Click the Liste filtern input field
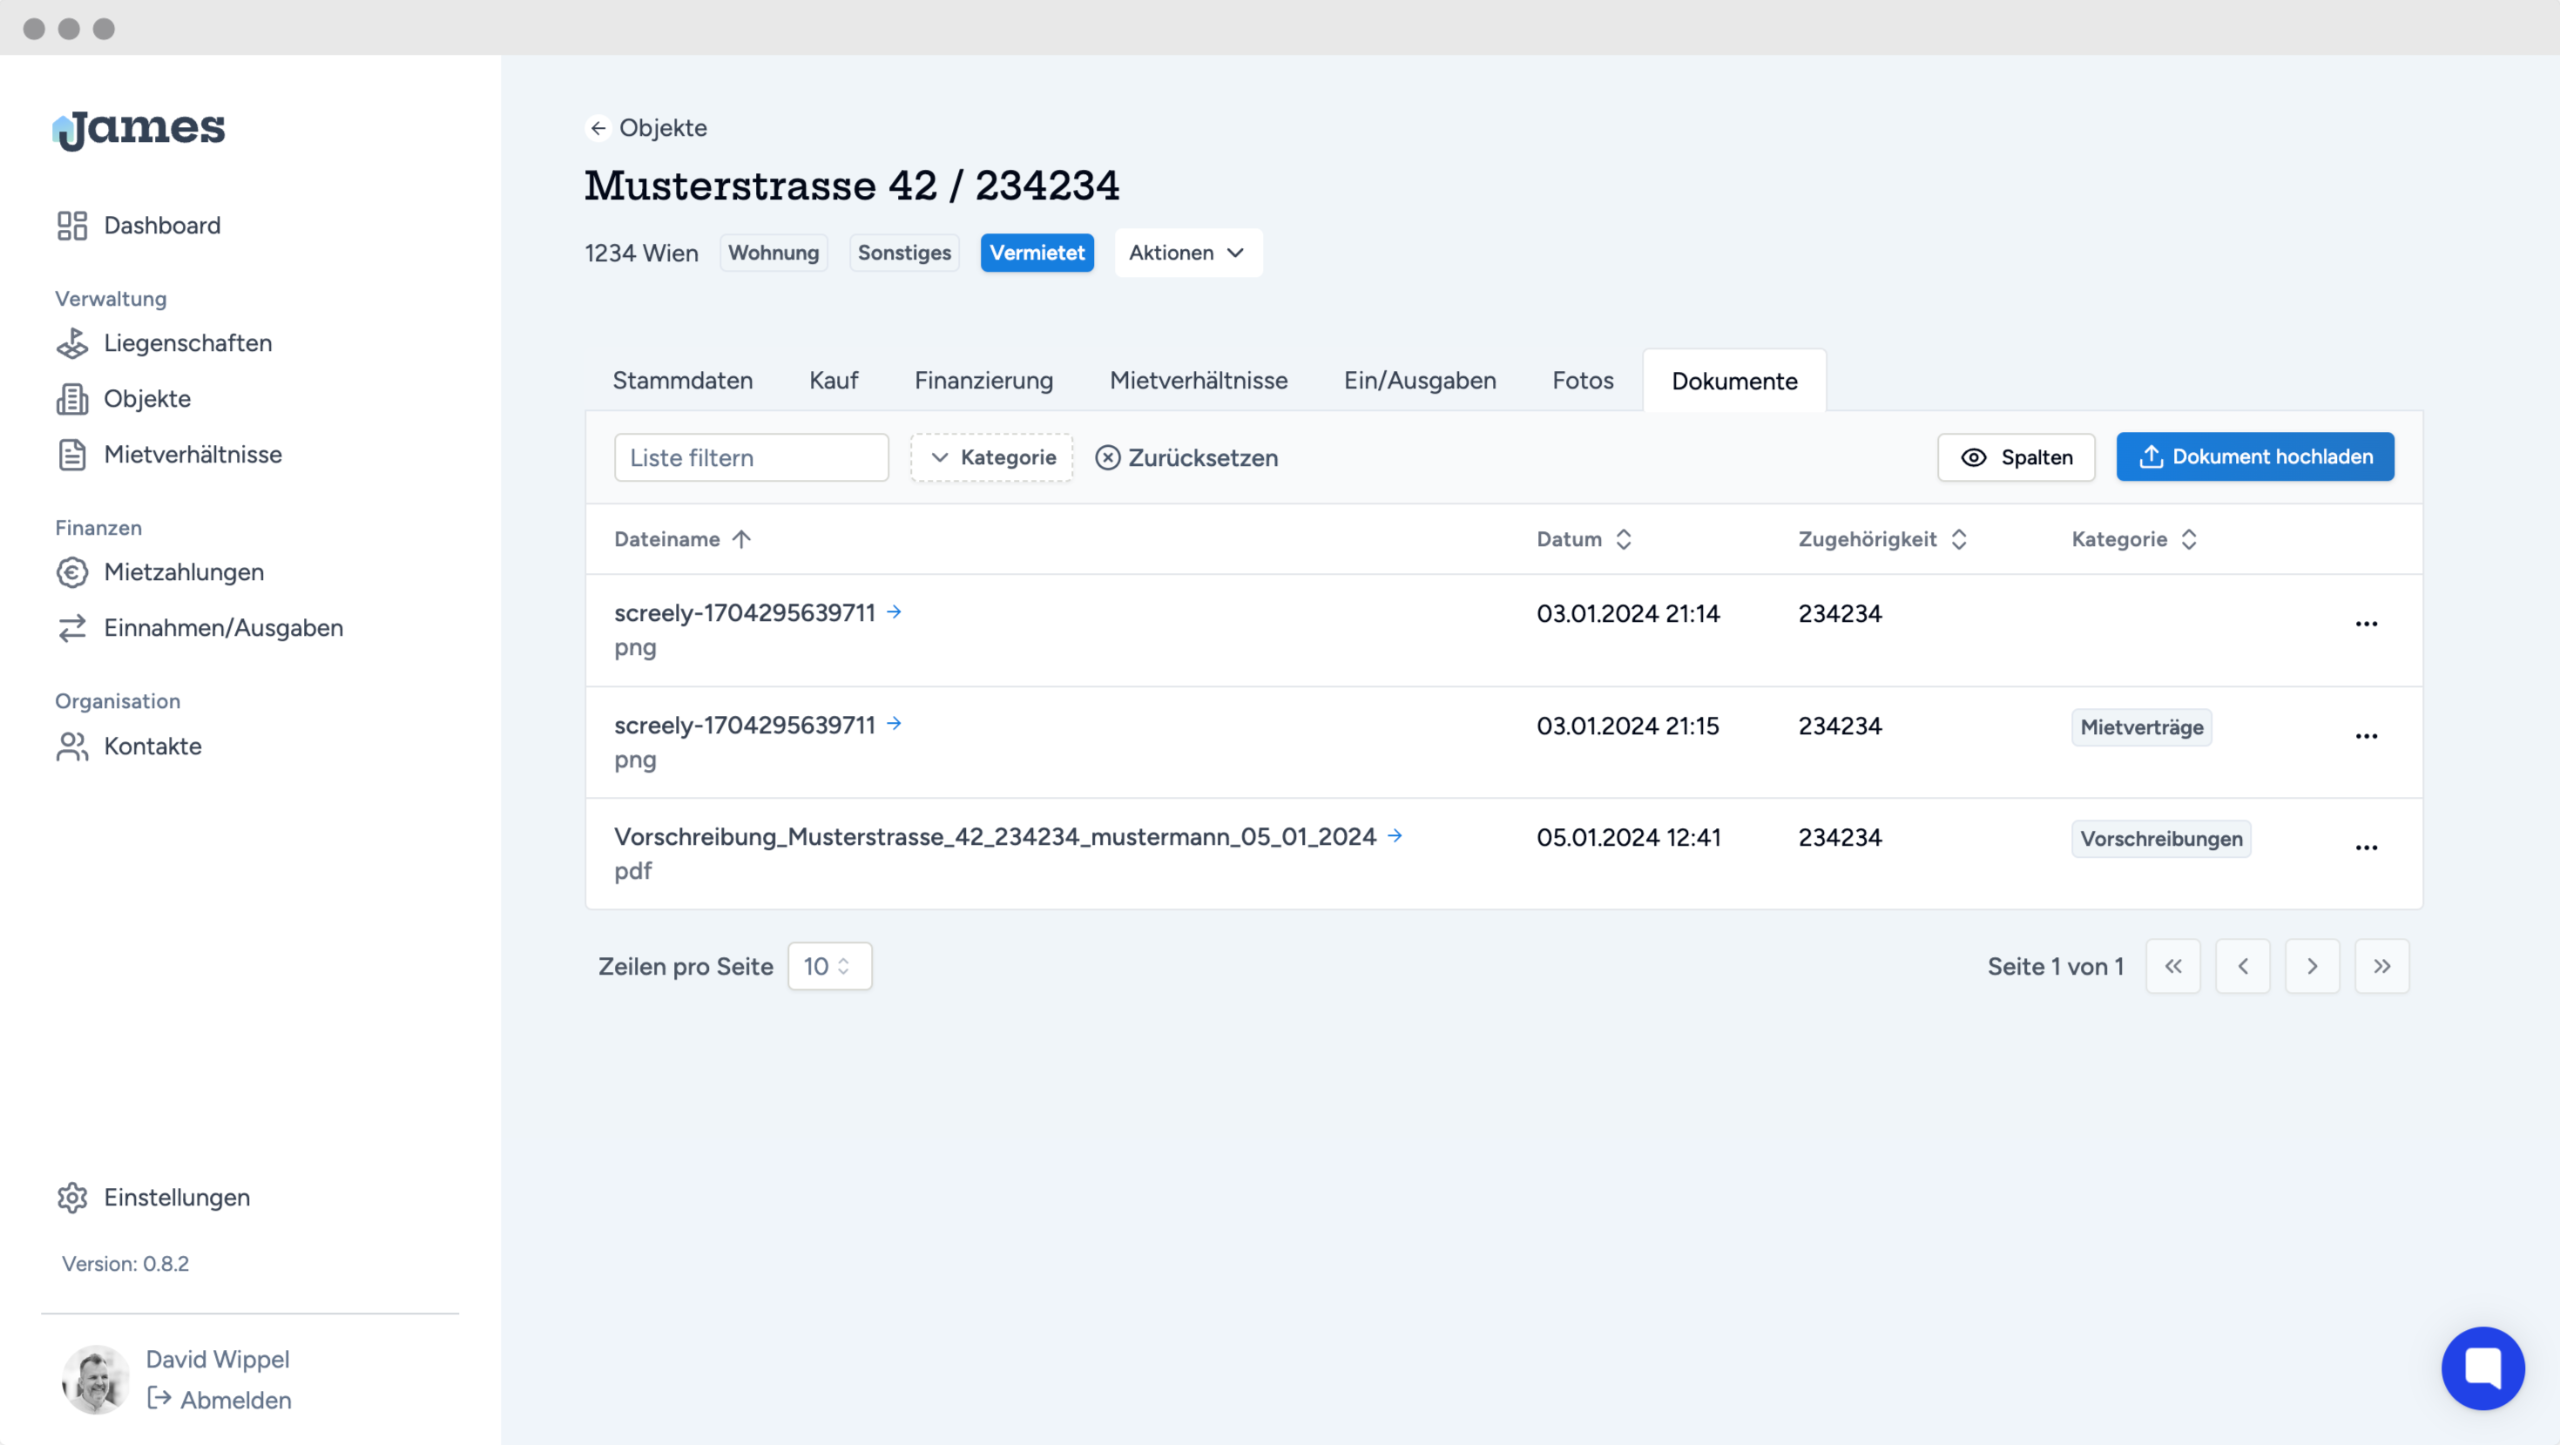 point(751,457)
